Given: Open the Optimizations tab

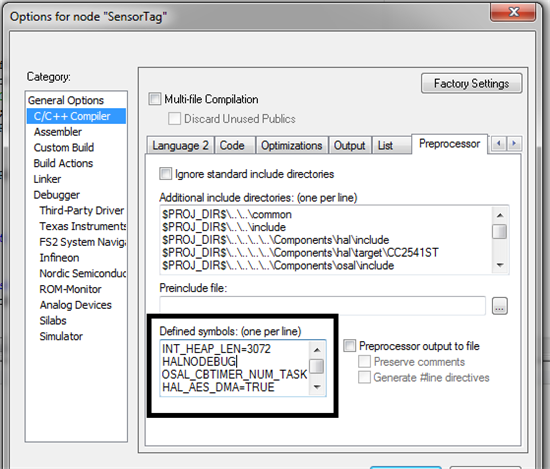Looking at the screenshot, I should tap(291, 145).
